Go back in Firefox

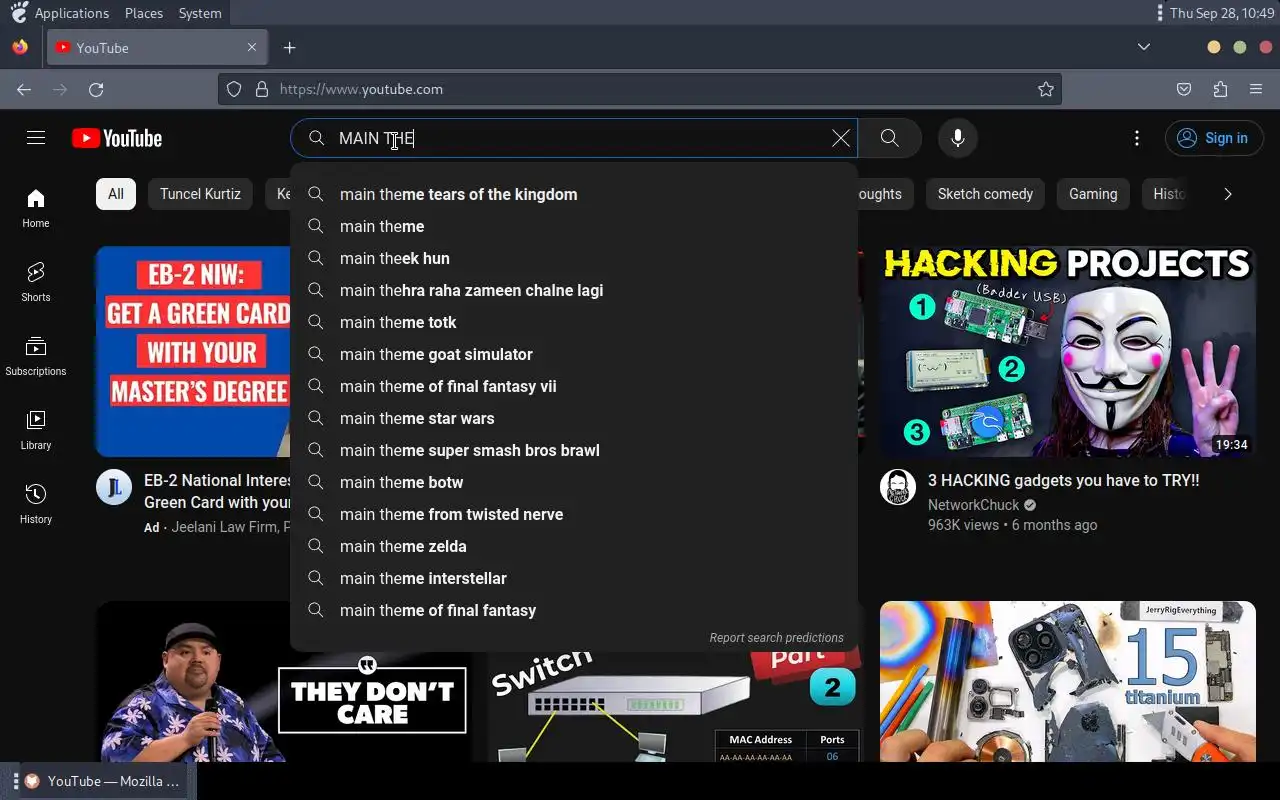point(24,89)
